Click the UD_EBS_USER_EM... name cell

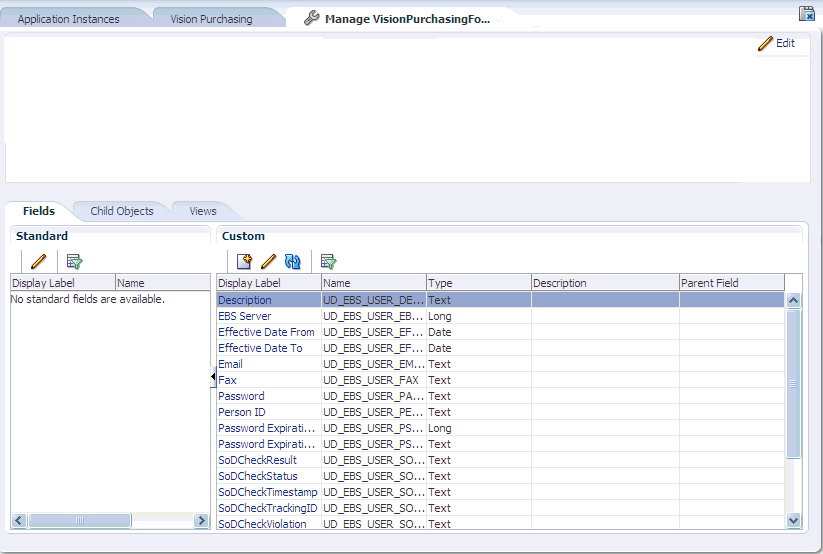374,364
